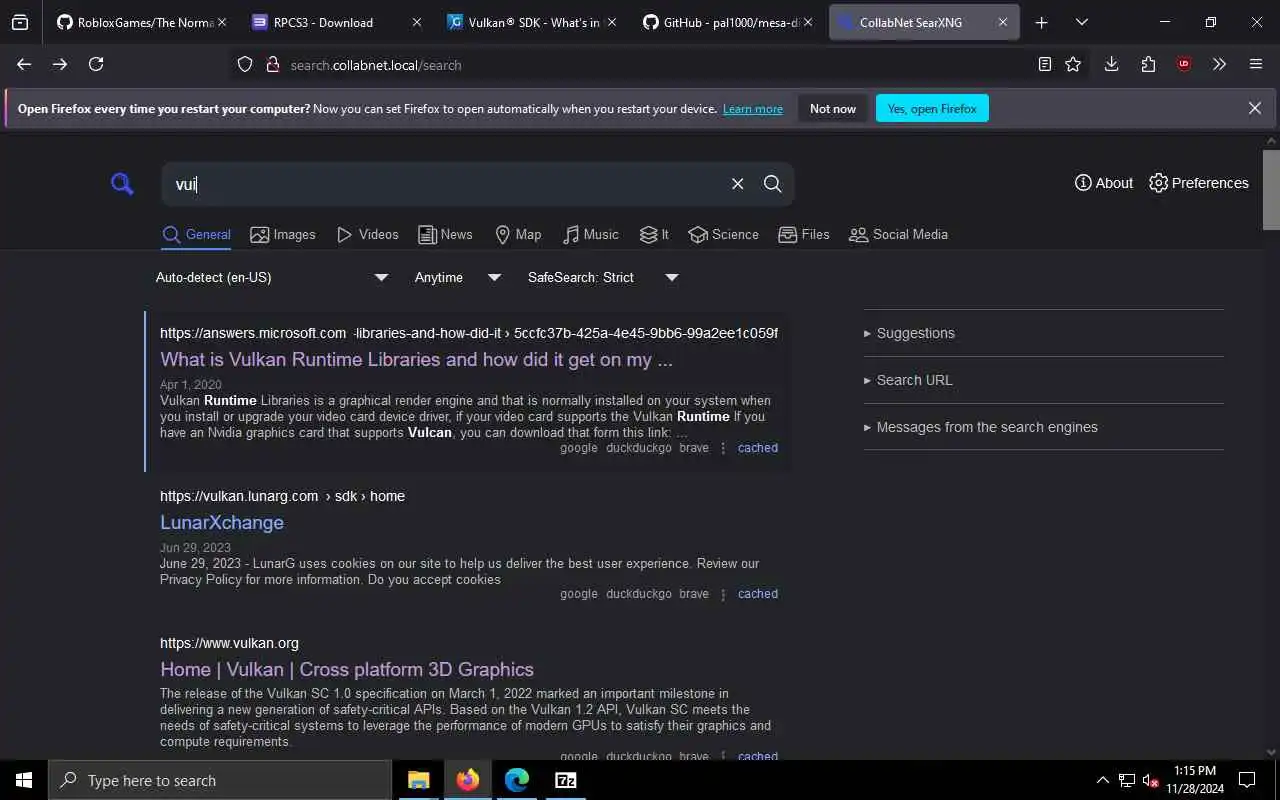The image size is (1280, 800).
Task: Switch to IT search category
Action: point(654,234)
